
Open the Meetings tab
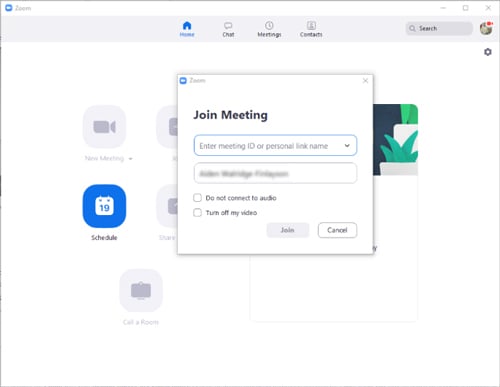pyautogui.click(x=269, y=29)
